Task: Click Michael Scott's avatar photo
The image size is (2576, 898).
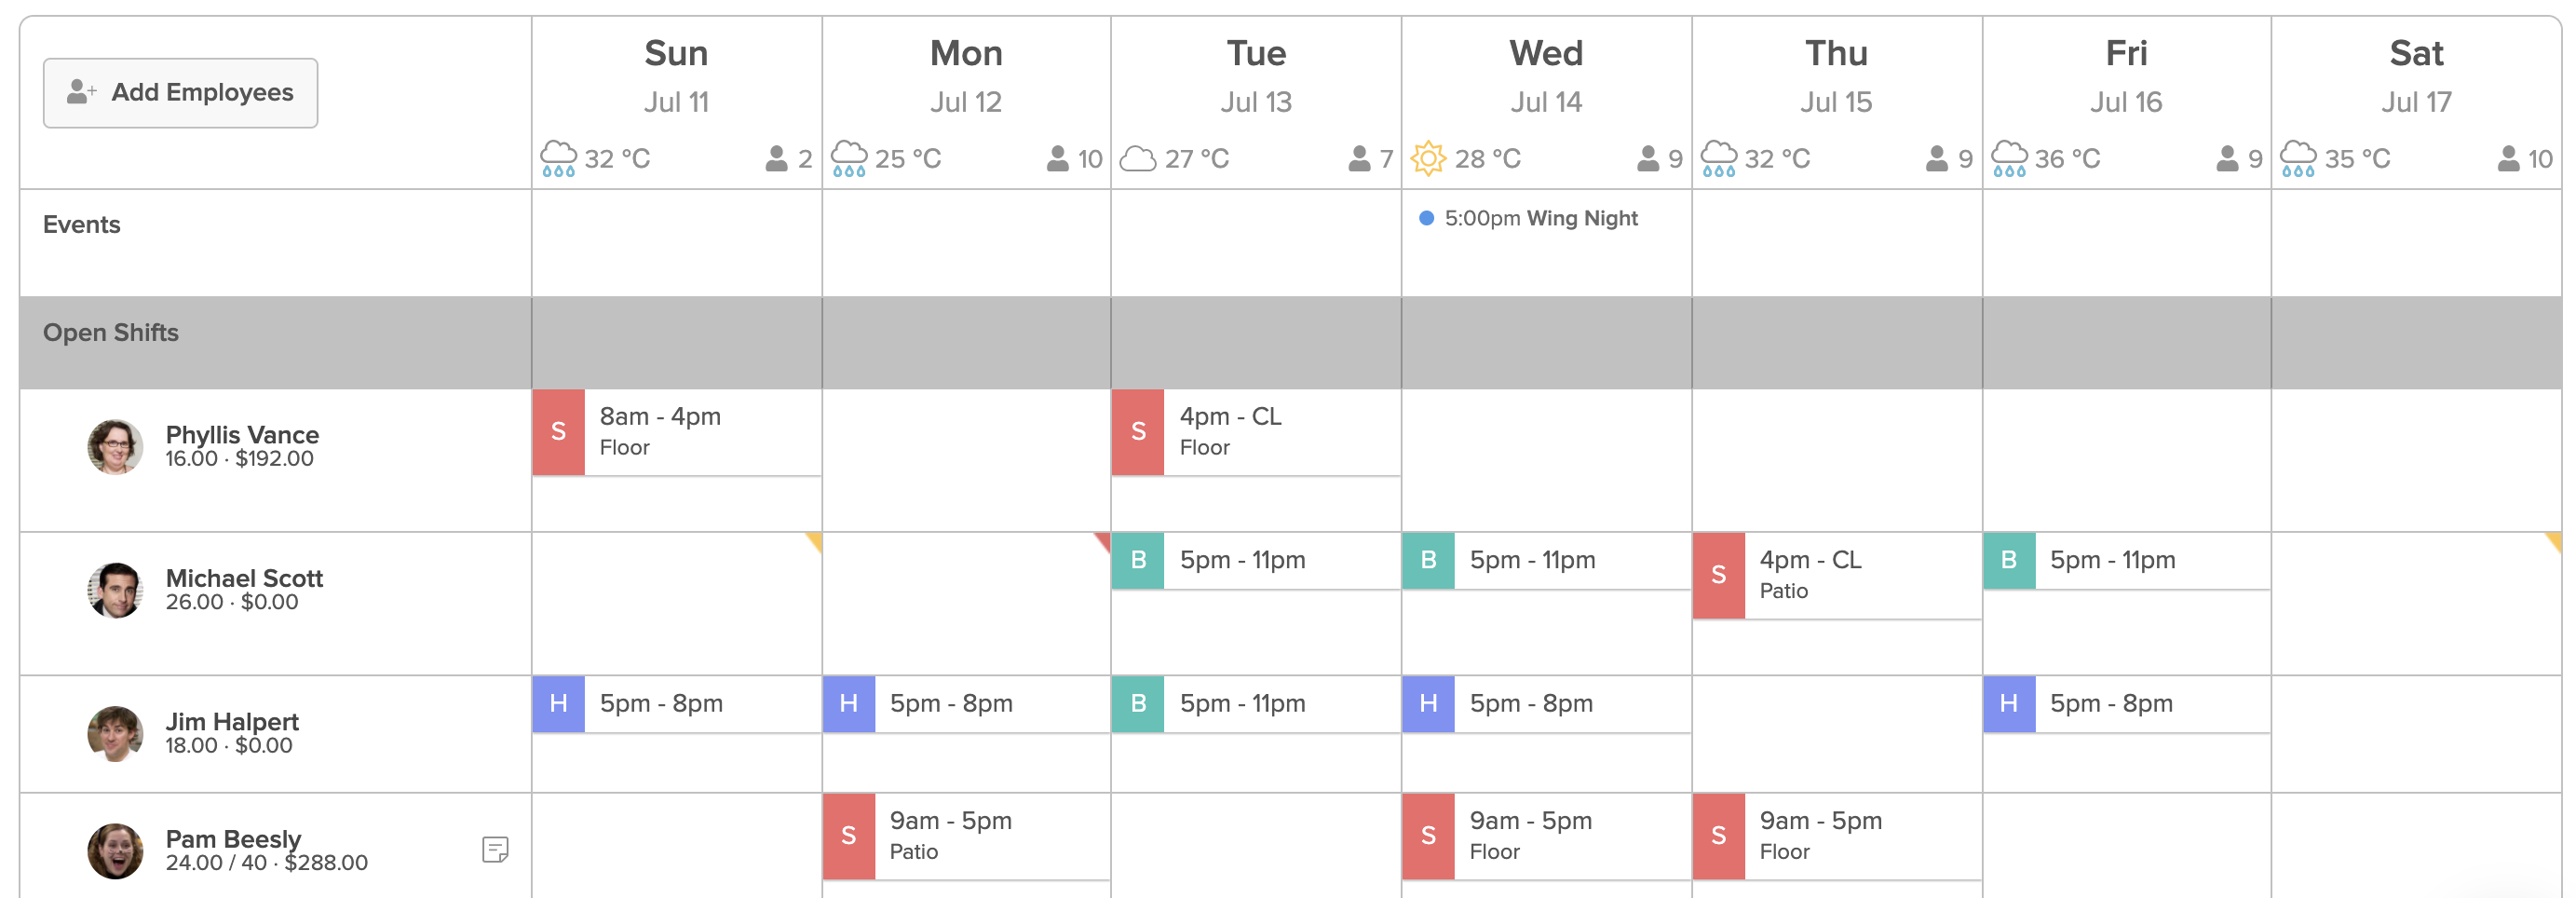Action: point(115,590)
